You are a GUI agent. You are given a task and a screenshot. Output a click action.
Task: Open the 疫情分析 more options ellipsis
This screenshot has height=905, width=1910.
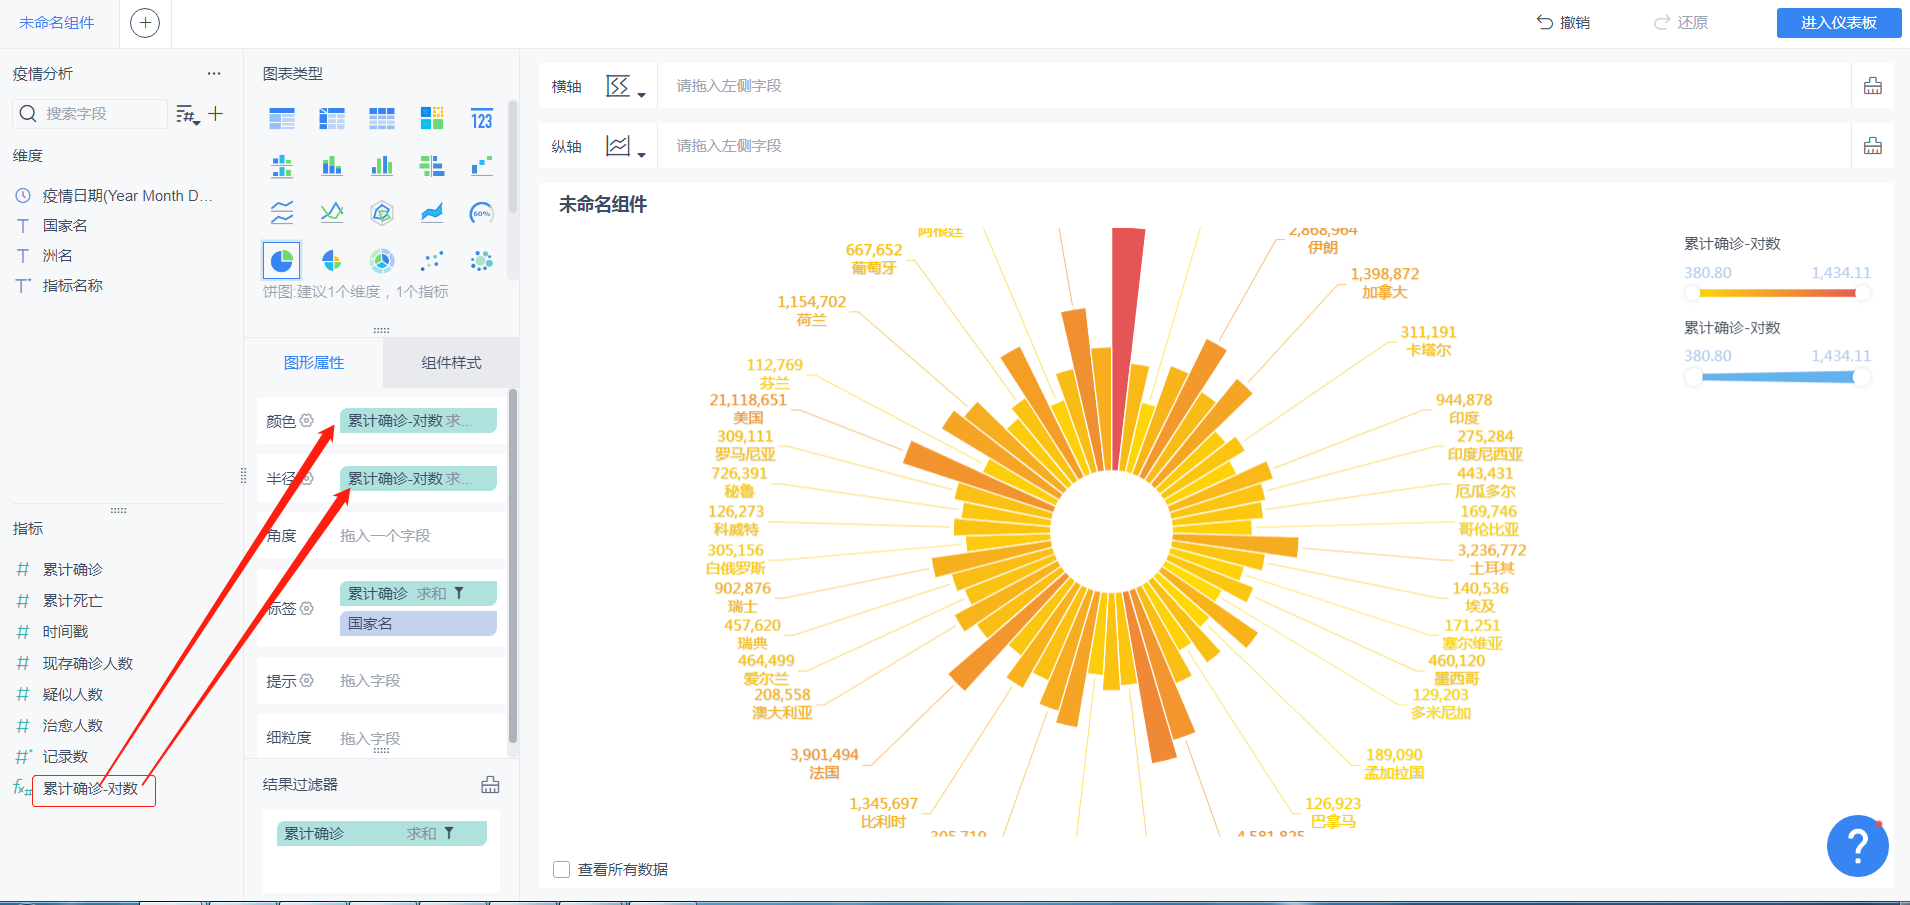(x=214, y=74)
